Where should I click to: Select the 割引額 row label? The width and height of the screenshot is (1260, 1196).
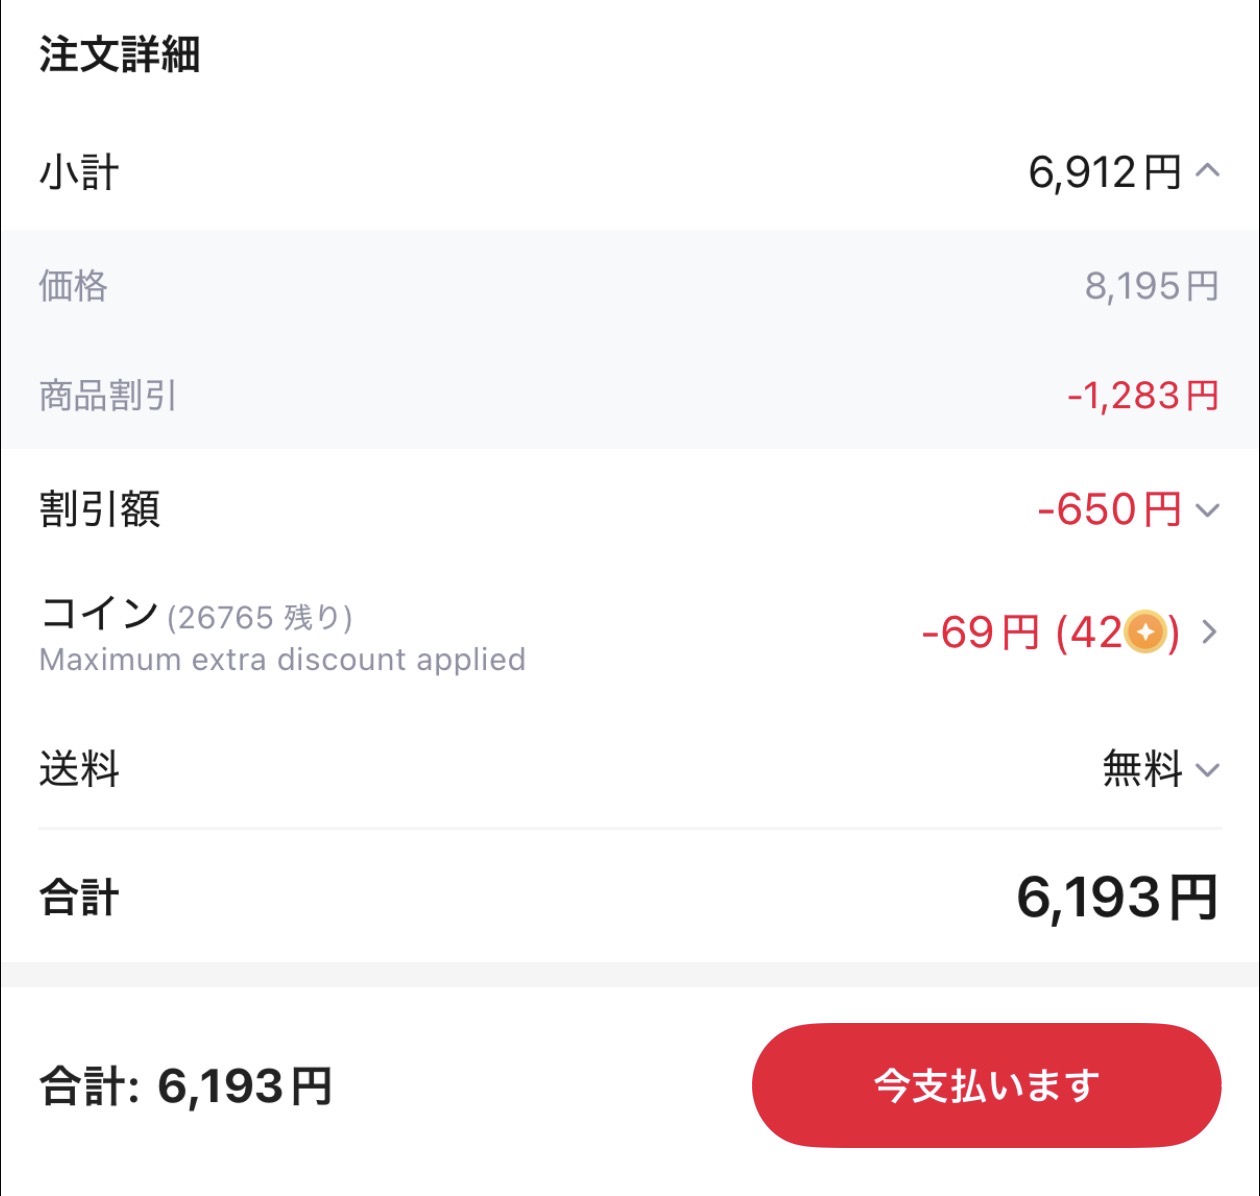click(x=100, y=511)
